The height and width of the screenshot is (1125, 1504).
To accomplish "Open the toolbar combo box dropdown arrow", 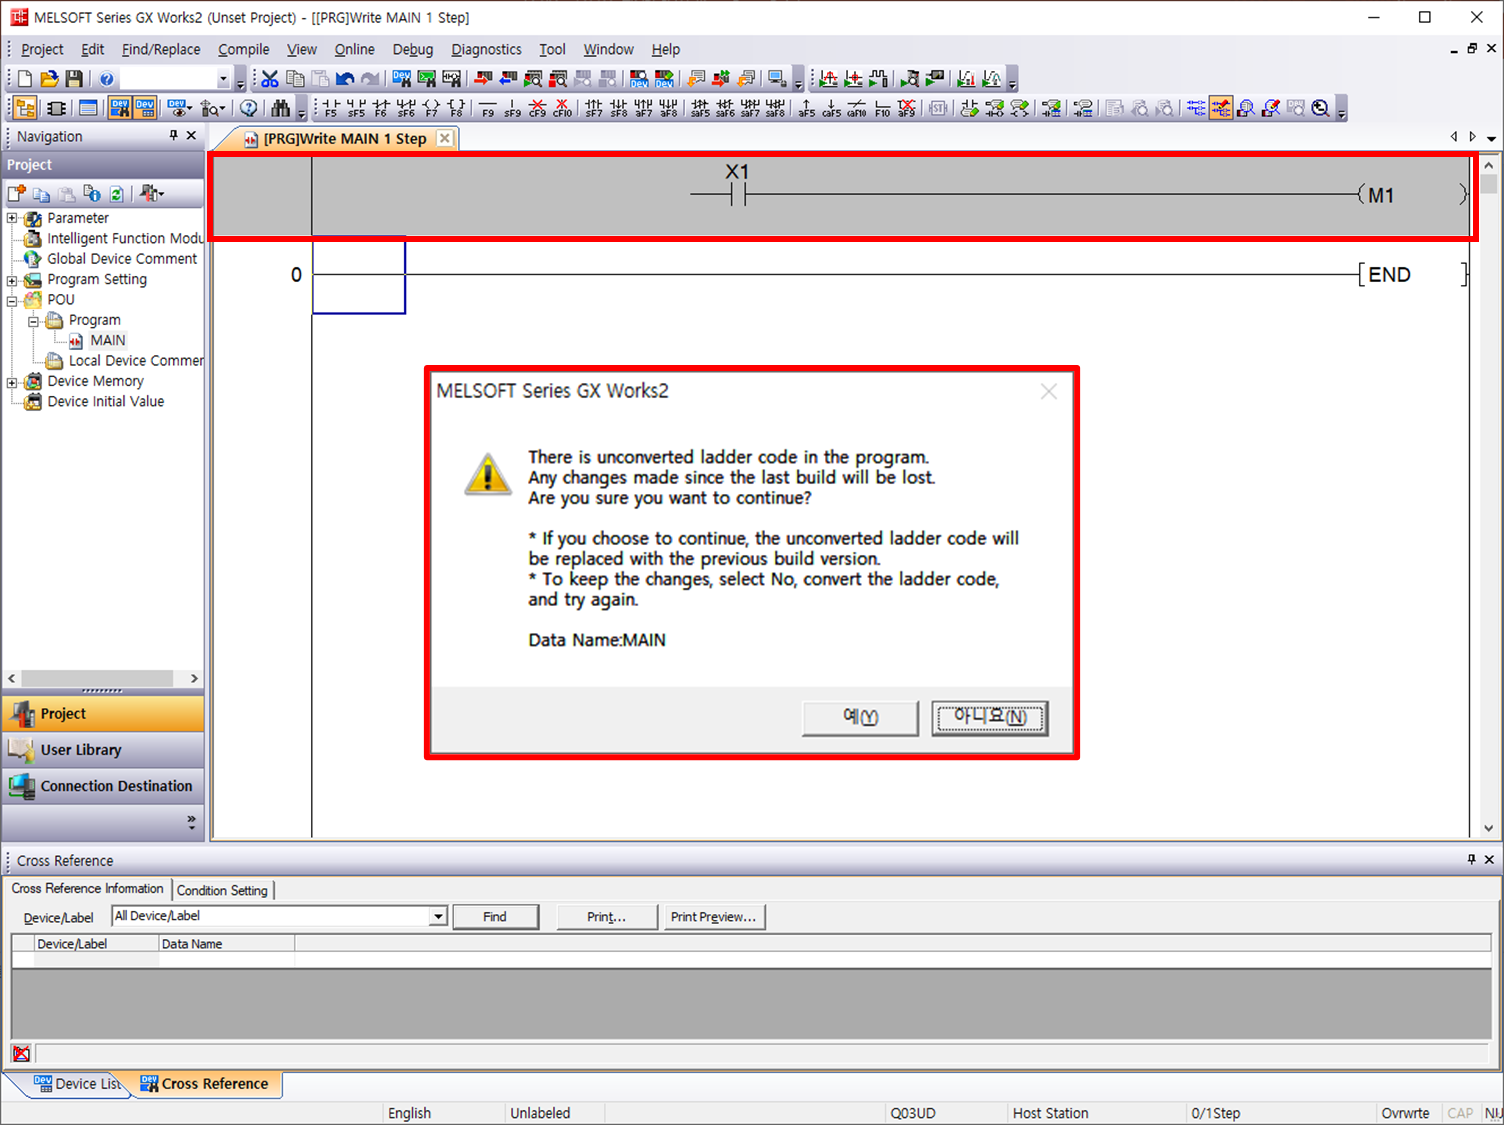I will 224,79.
